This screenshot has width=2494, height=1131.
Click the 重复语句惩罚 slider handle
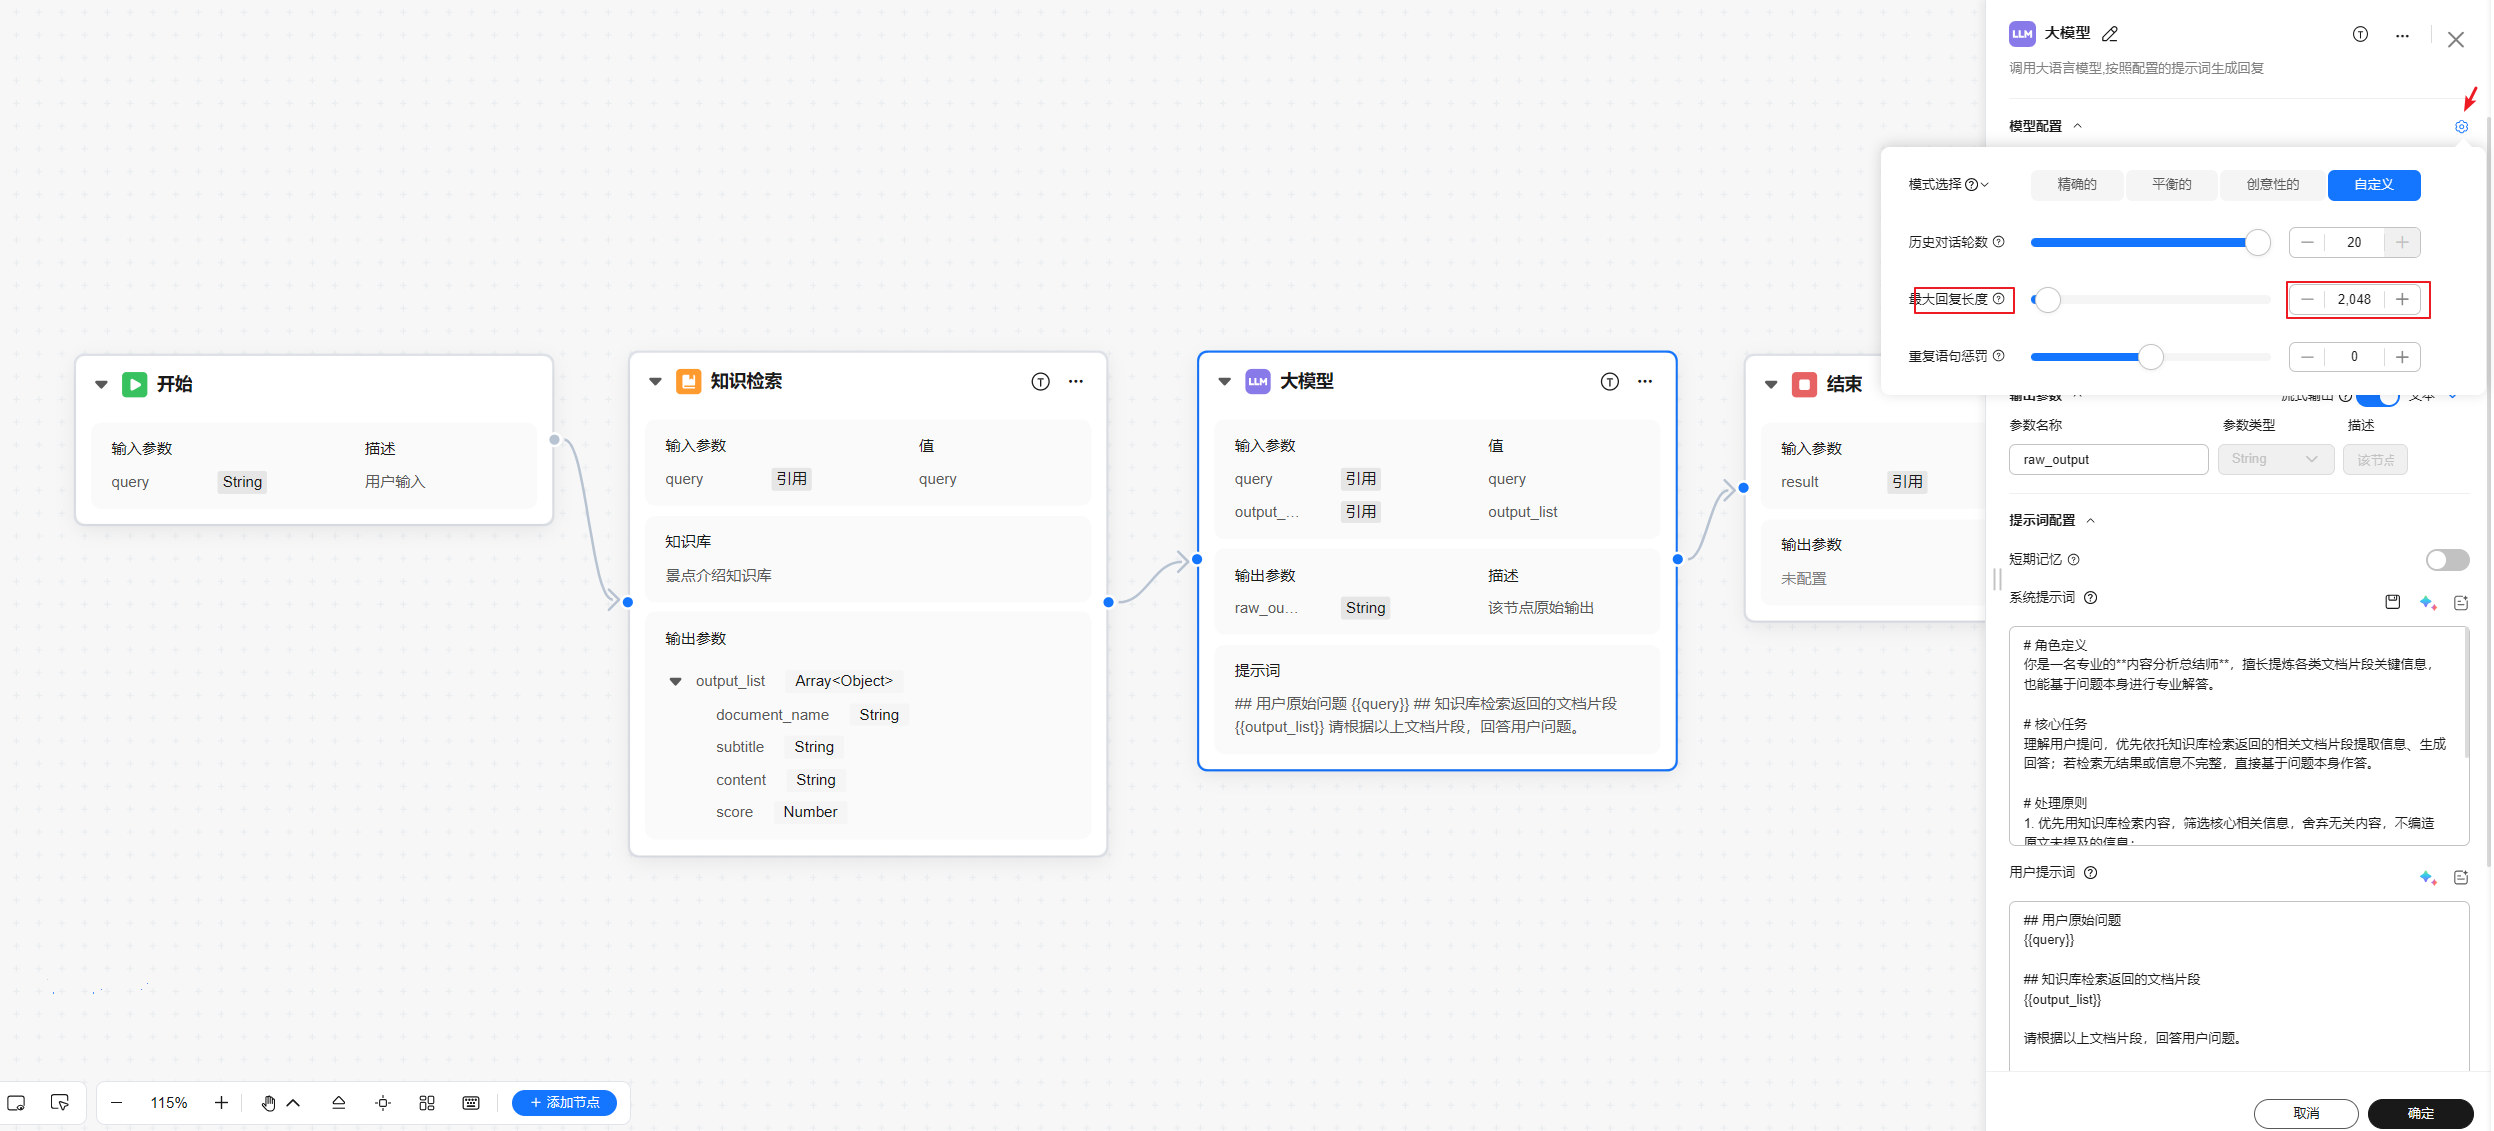(2151, 357)
